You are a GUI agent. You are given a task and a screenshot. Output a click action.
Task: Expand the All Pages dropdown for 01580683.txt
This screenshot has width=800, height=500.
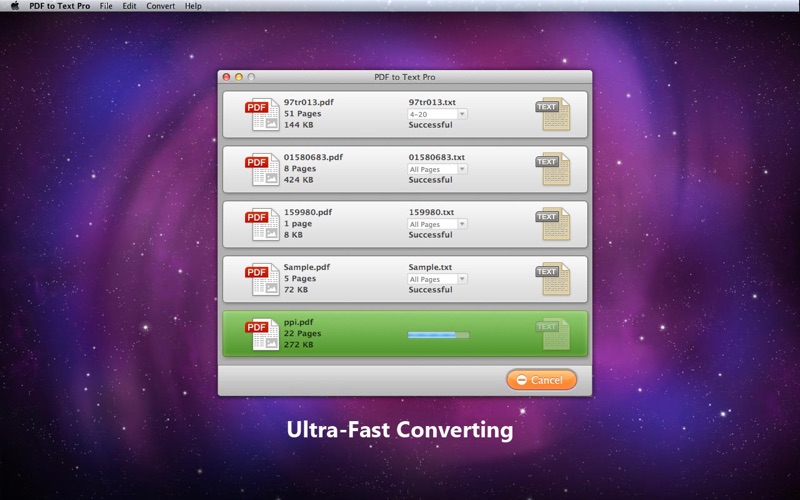tap(437, 169)
